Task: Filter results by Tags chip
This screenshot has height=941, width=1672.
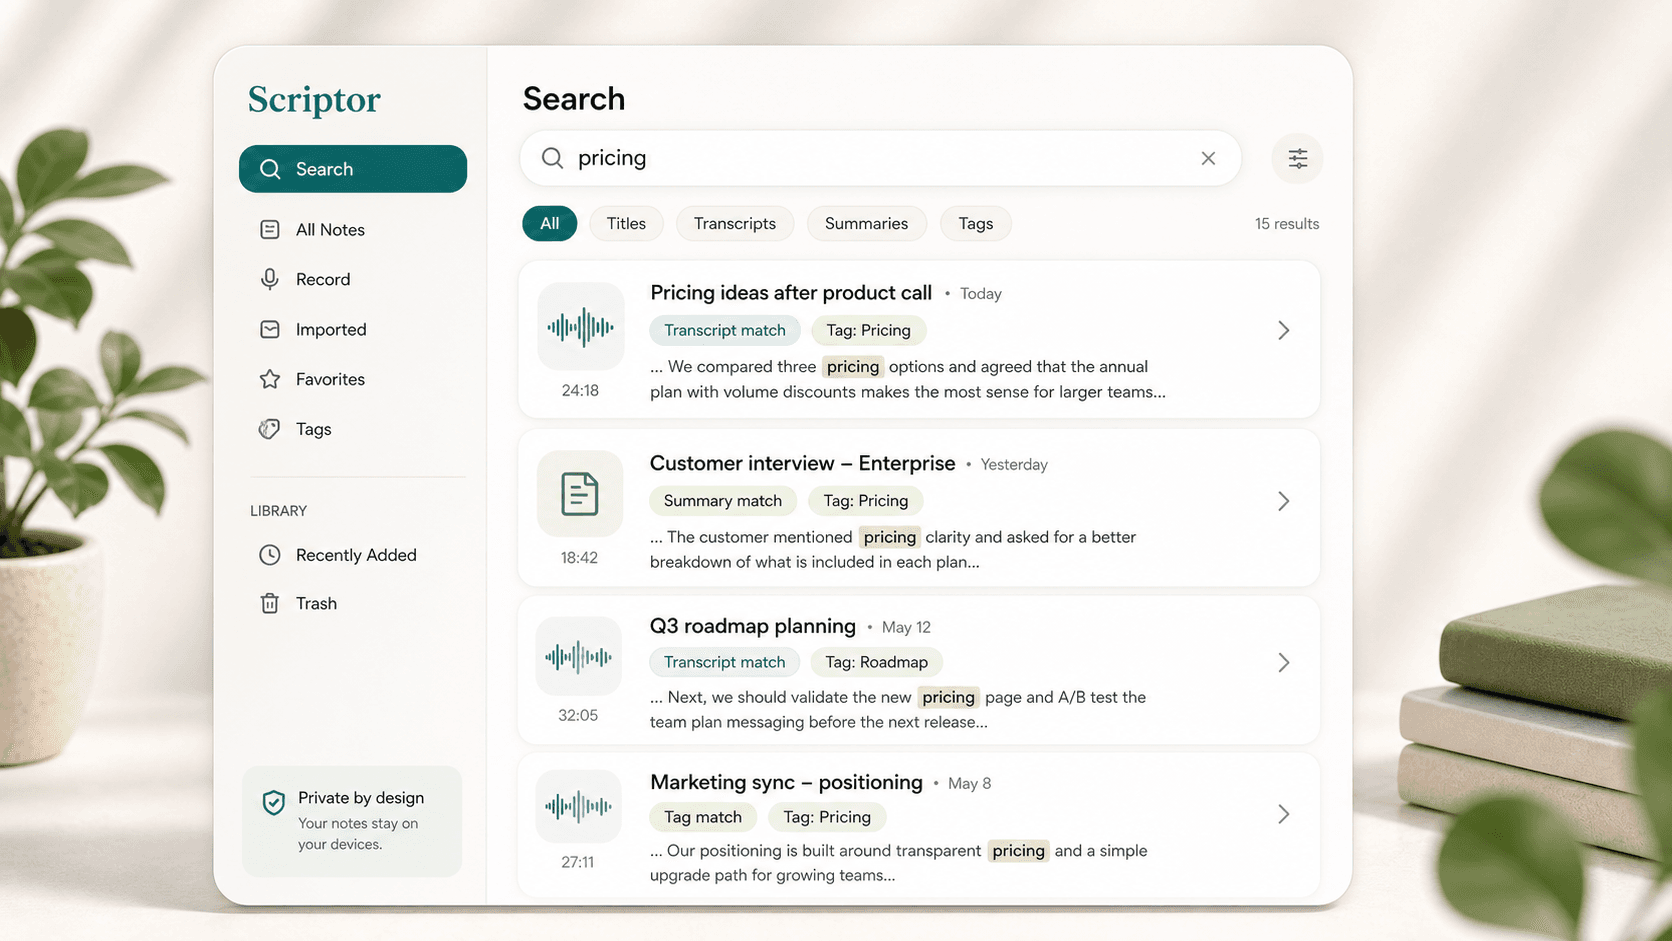Action: [976, 223]
